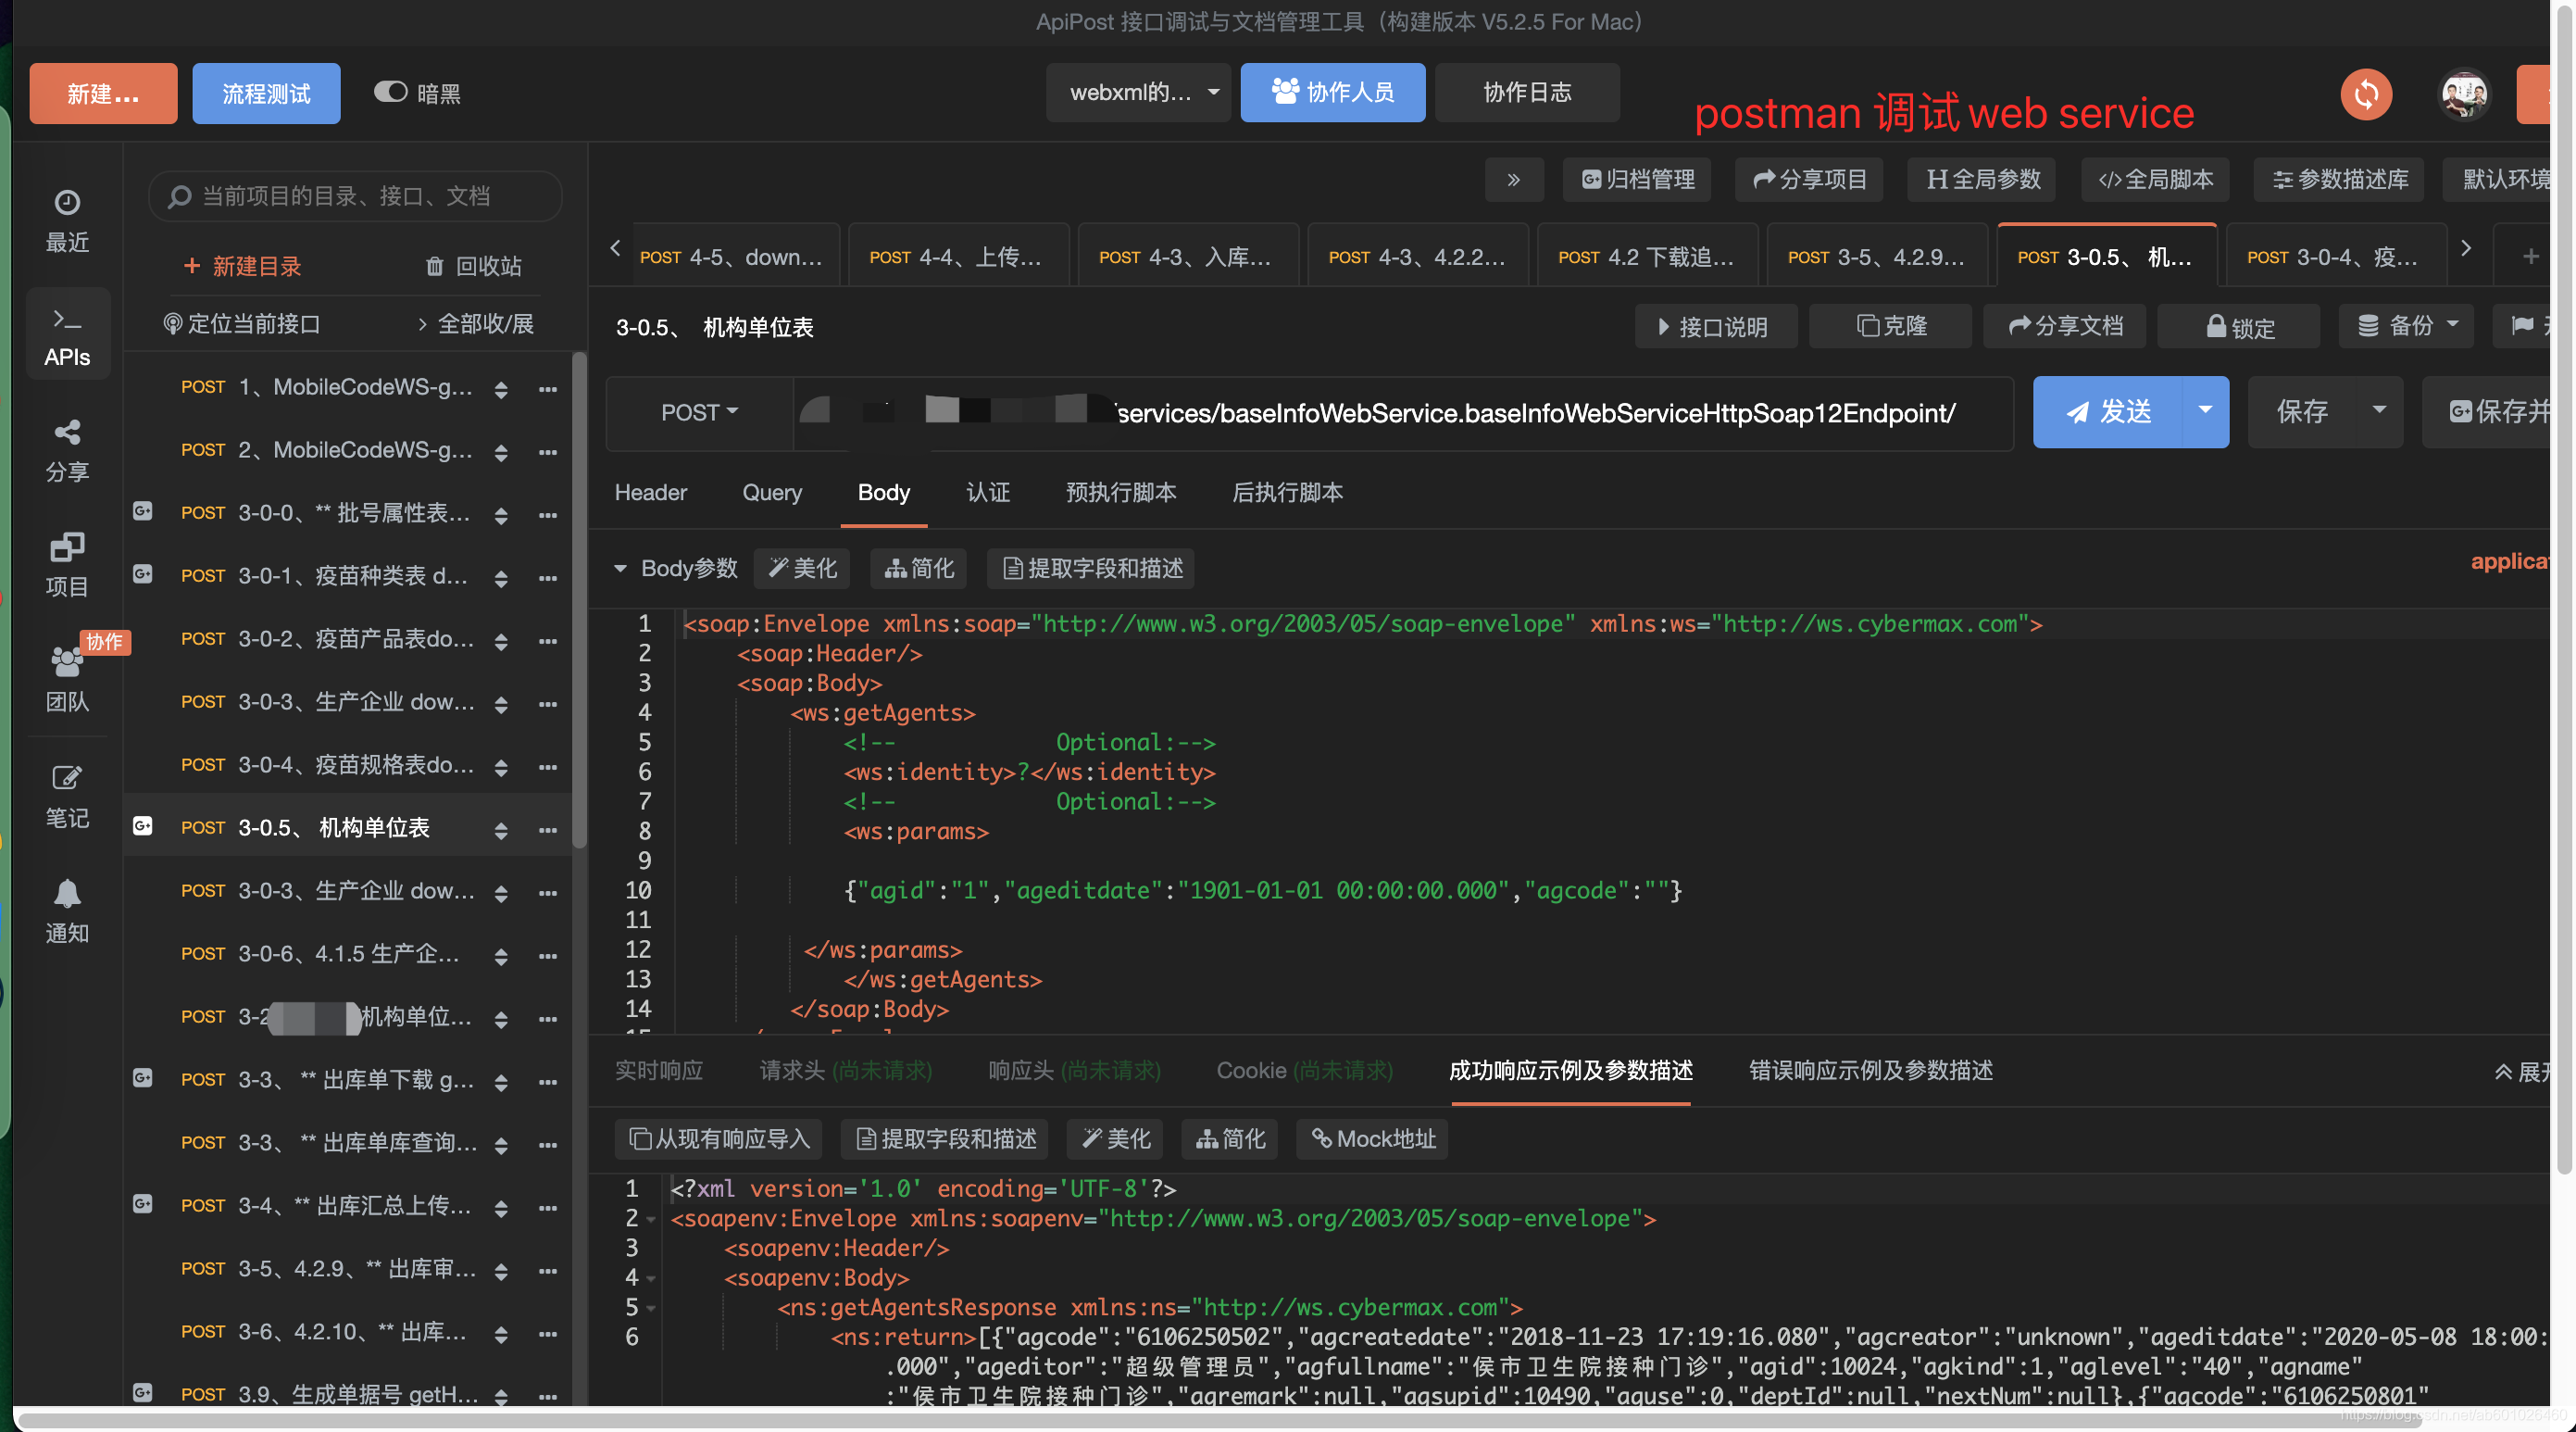Switch to the 预执行脚本 tab
The width and height of the screenshot is (2576, 1432).
click(1121, 492)
